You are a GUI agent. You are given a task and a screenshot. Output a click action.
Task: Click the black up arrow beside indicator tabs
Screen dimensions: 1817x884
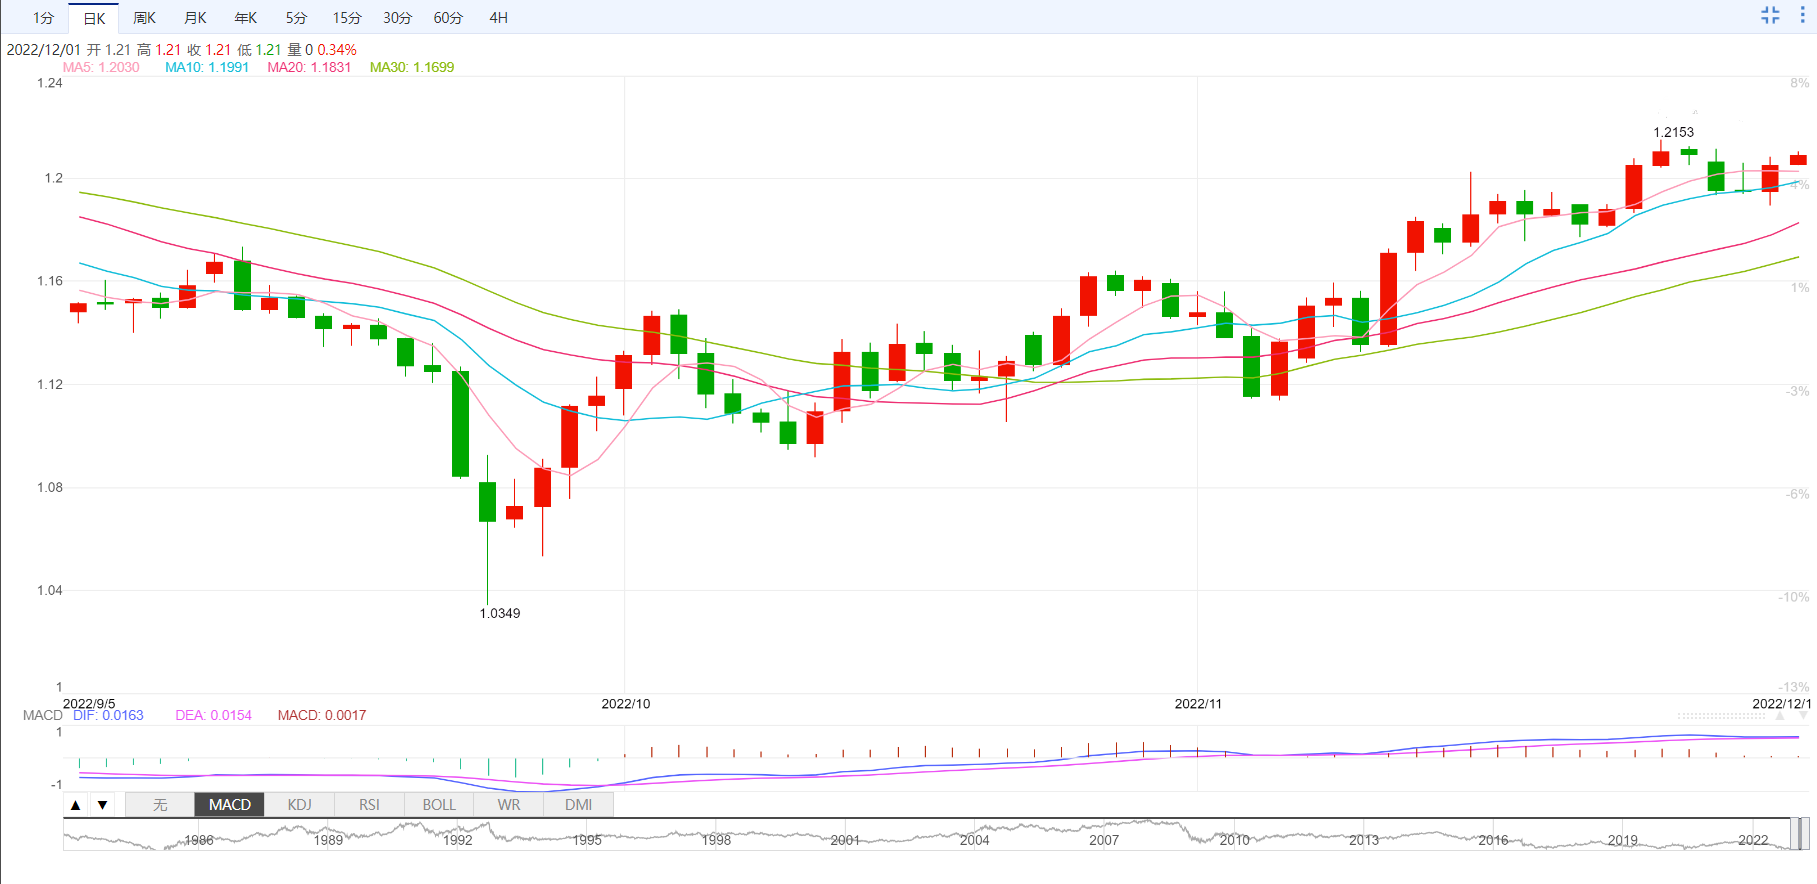tap(76, 805)
